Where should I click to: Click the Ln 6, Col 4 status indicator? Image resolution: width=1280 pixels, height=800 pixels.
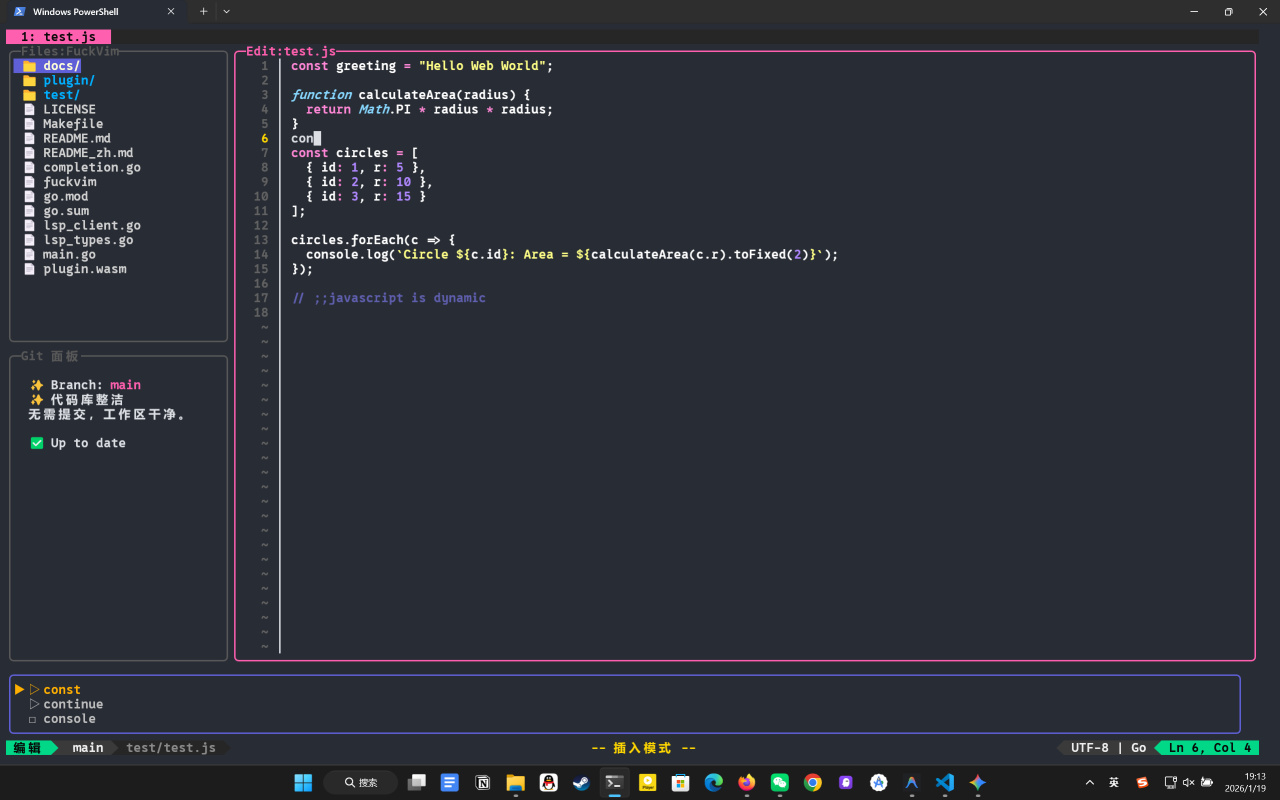click(1209, 748)
